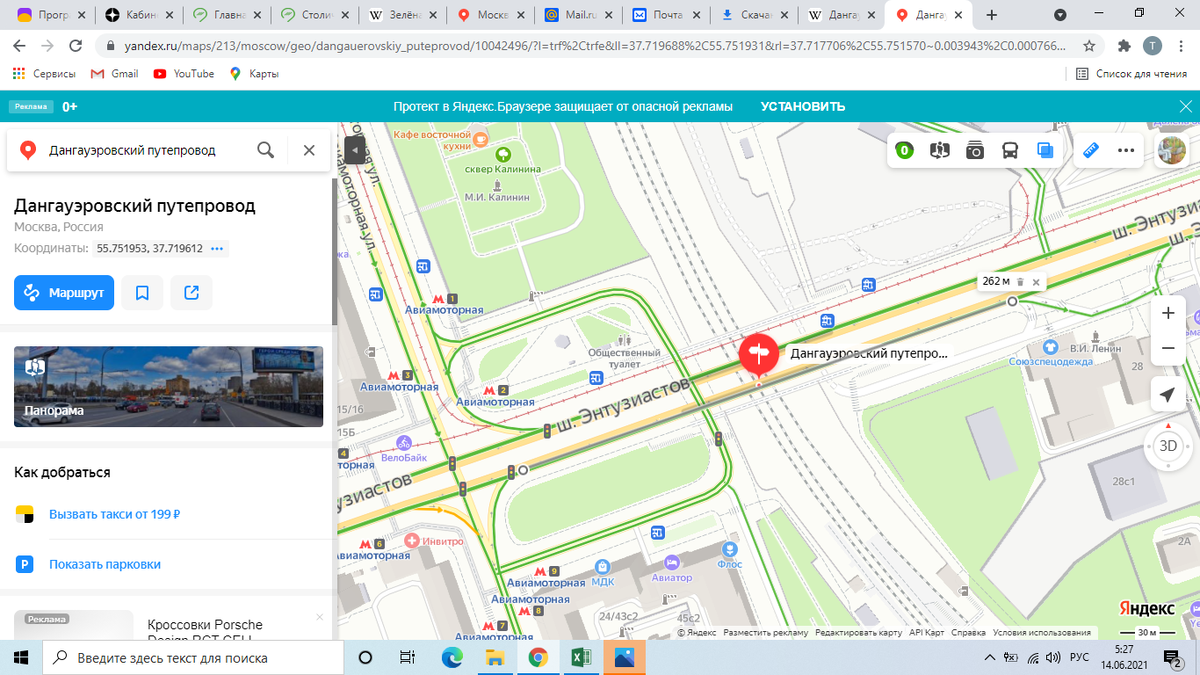Open Вызвать такси от 199 ₽ link

(x=114, y=515)
